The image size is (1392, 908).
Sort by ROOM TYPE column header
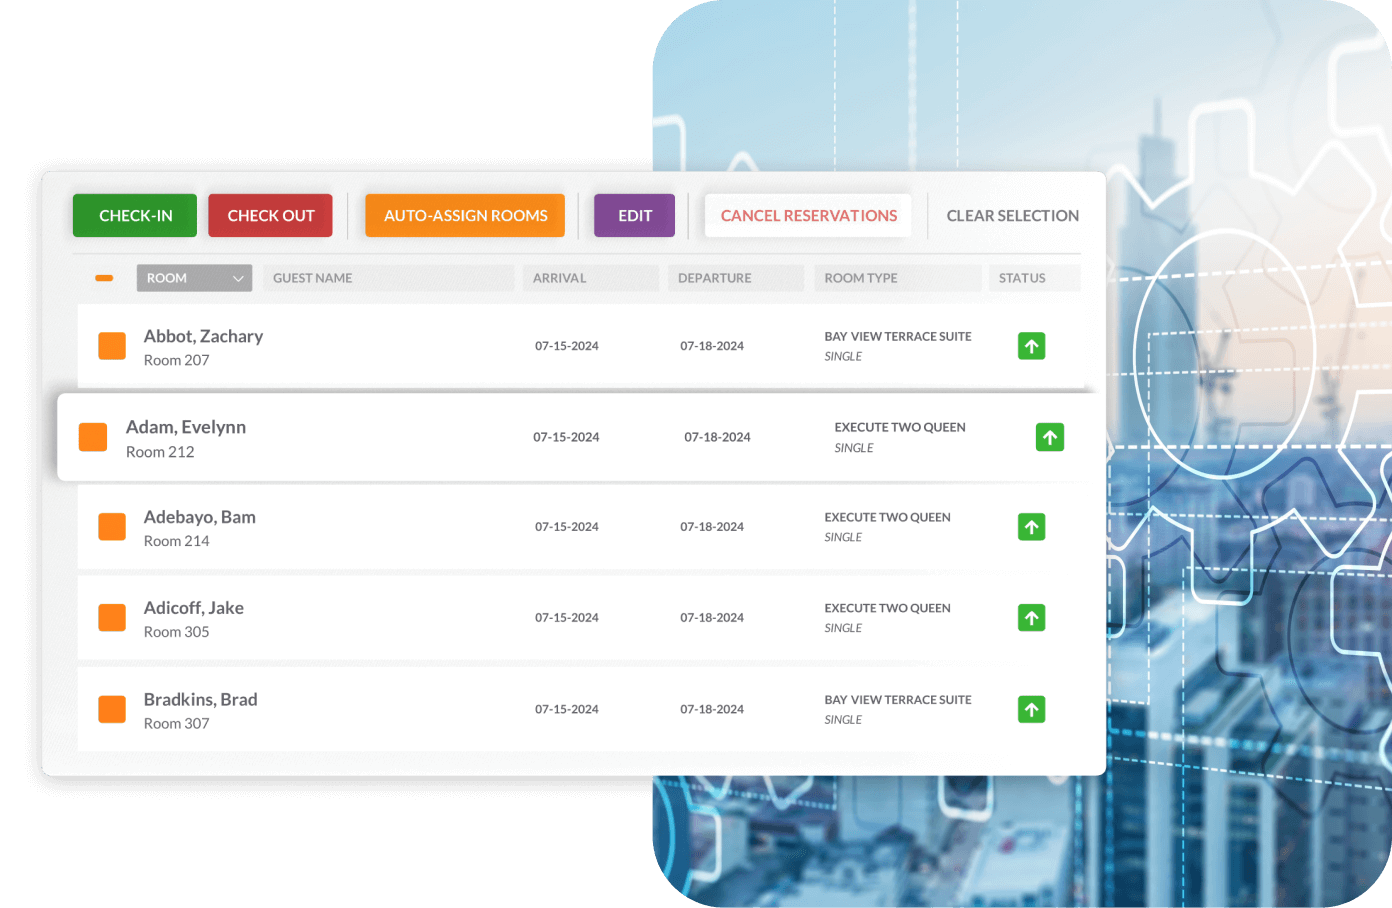click(897, 278)
